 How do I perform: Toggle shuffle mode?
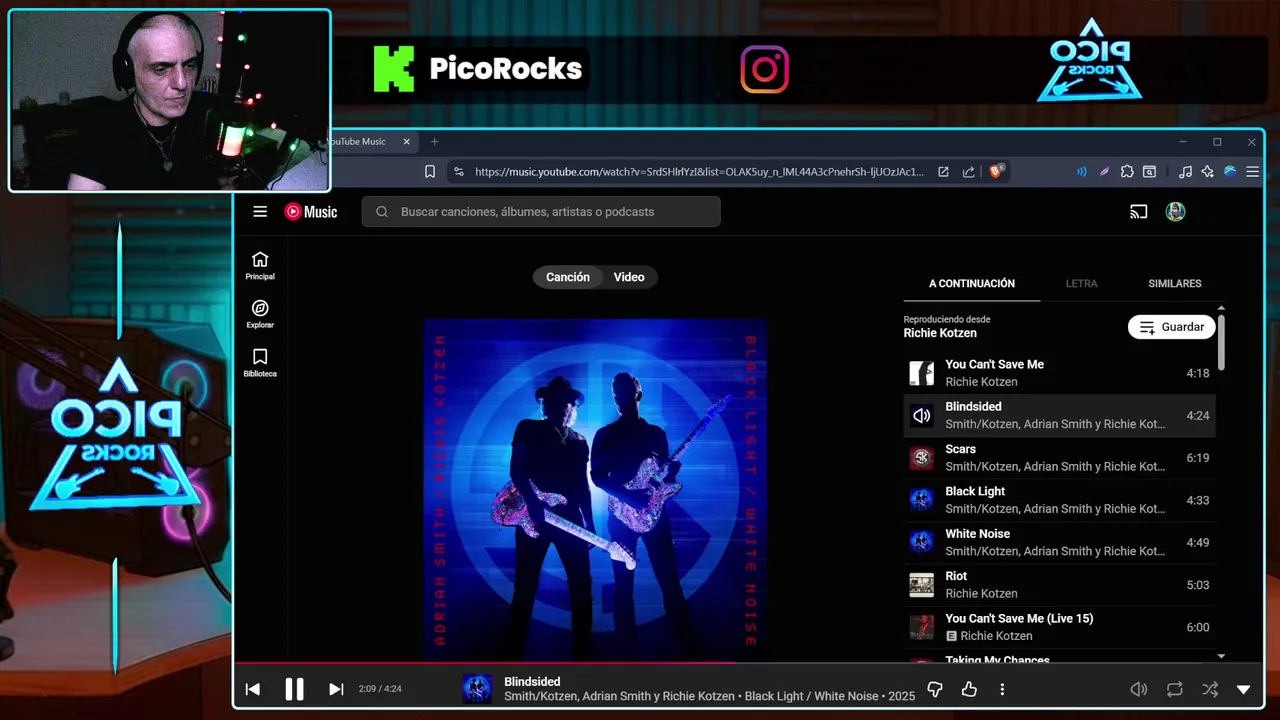pos(1210,689)
